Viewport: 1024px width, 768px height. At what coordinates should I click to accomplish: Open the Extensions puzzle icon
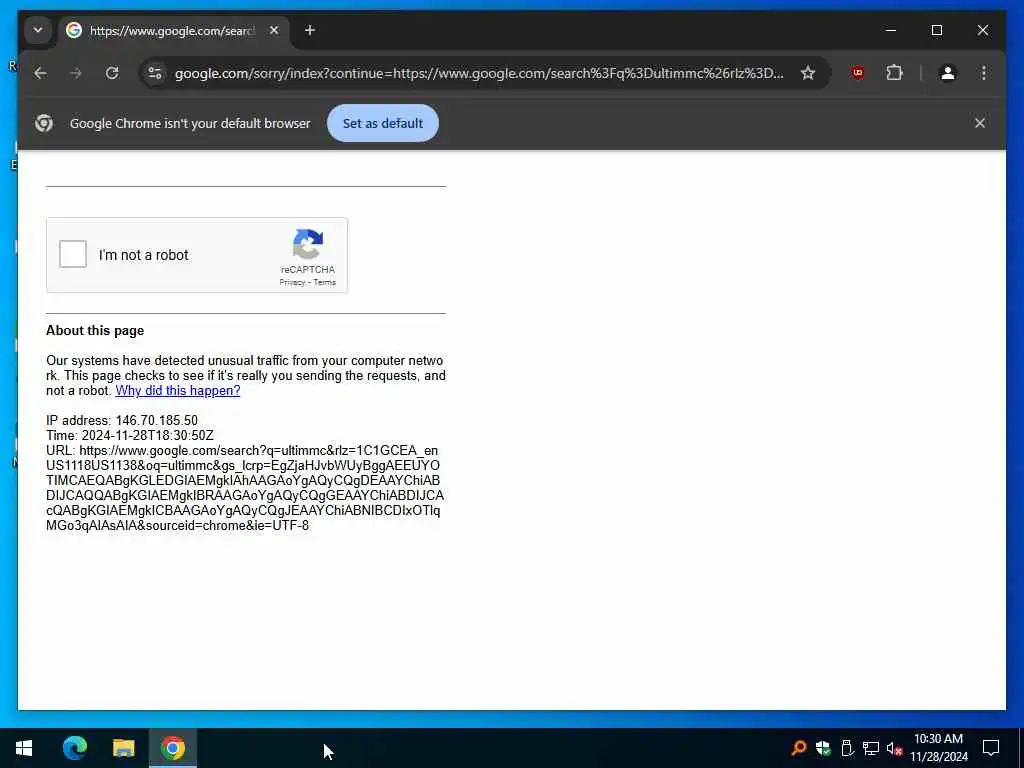click(x=894, y=73)
